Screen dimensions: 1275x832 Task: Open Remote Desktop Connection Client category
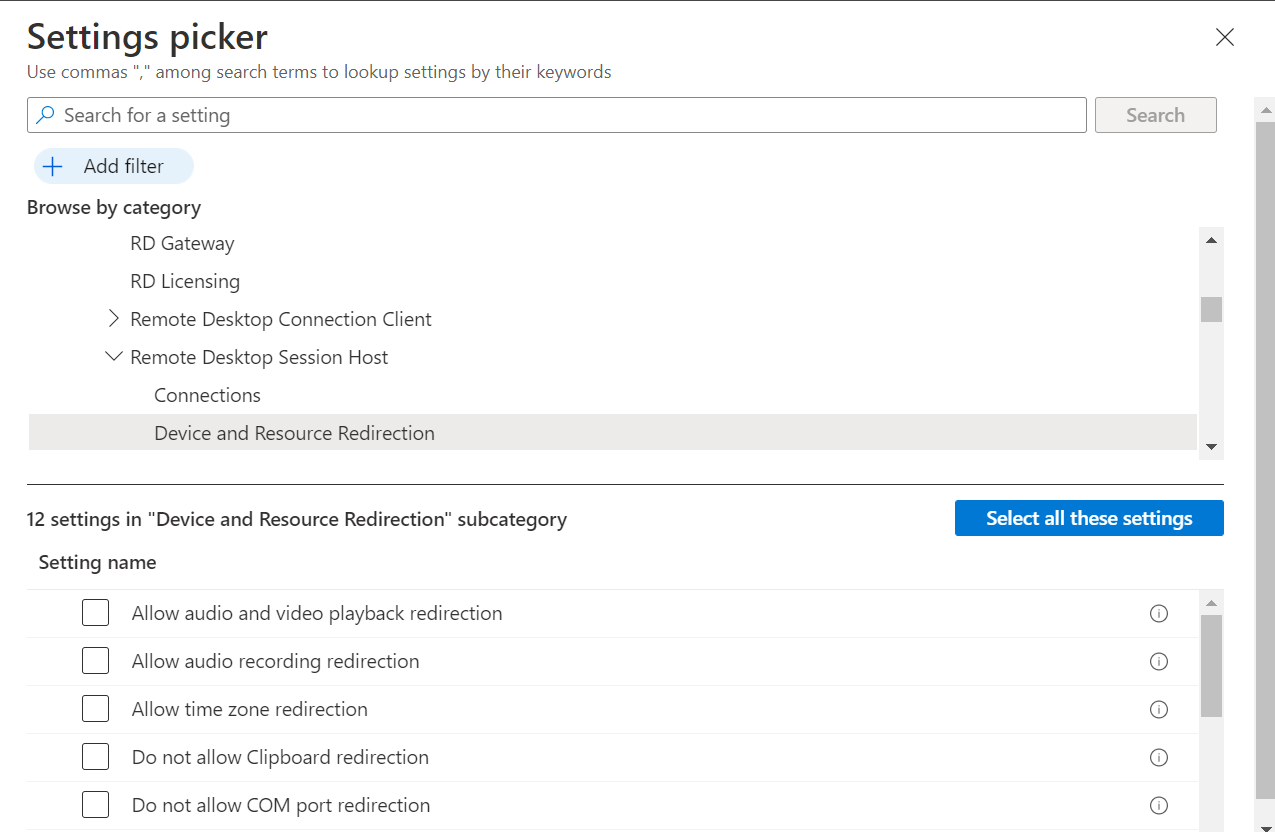point(281,319)
